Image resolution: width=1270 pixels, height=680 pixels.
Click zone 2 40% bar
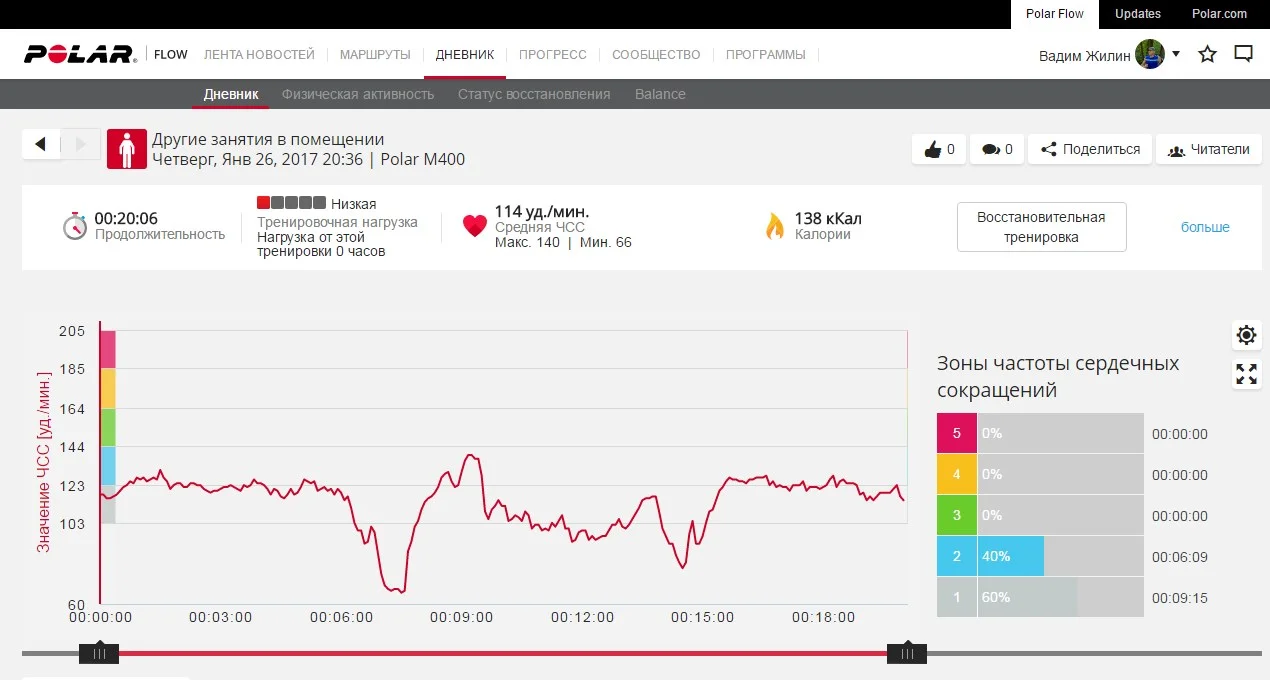coord(1011,556)
